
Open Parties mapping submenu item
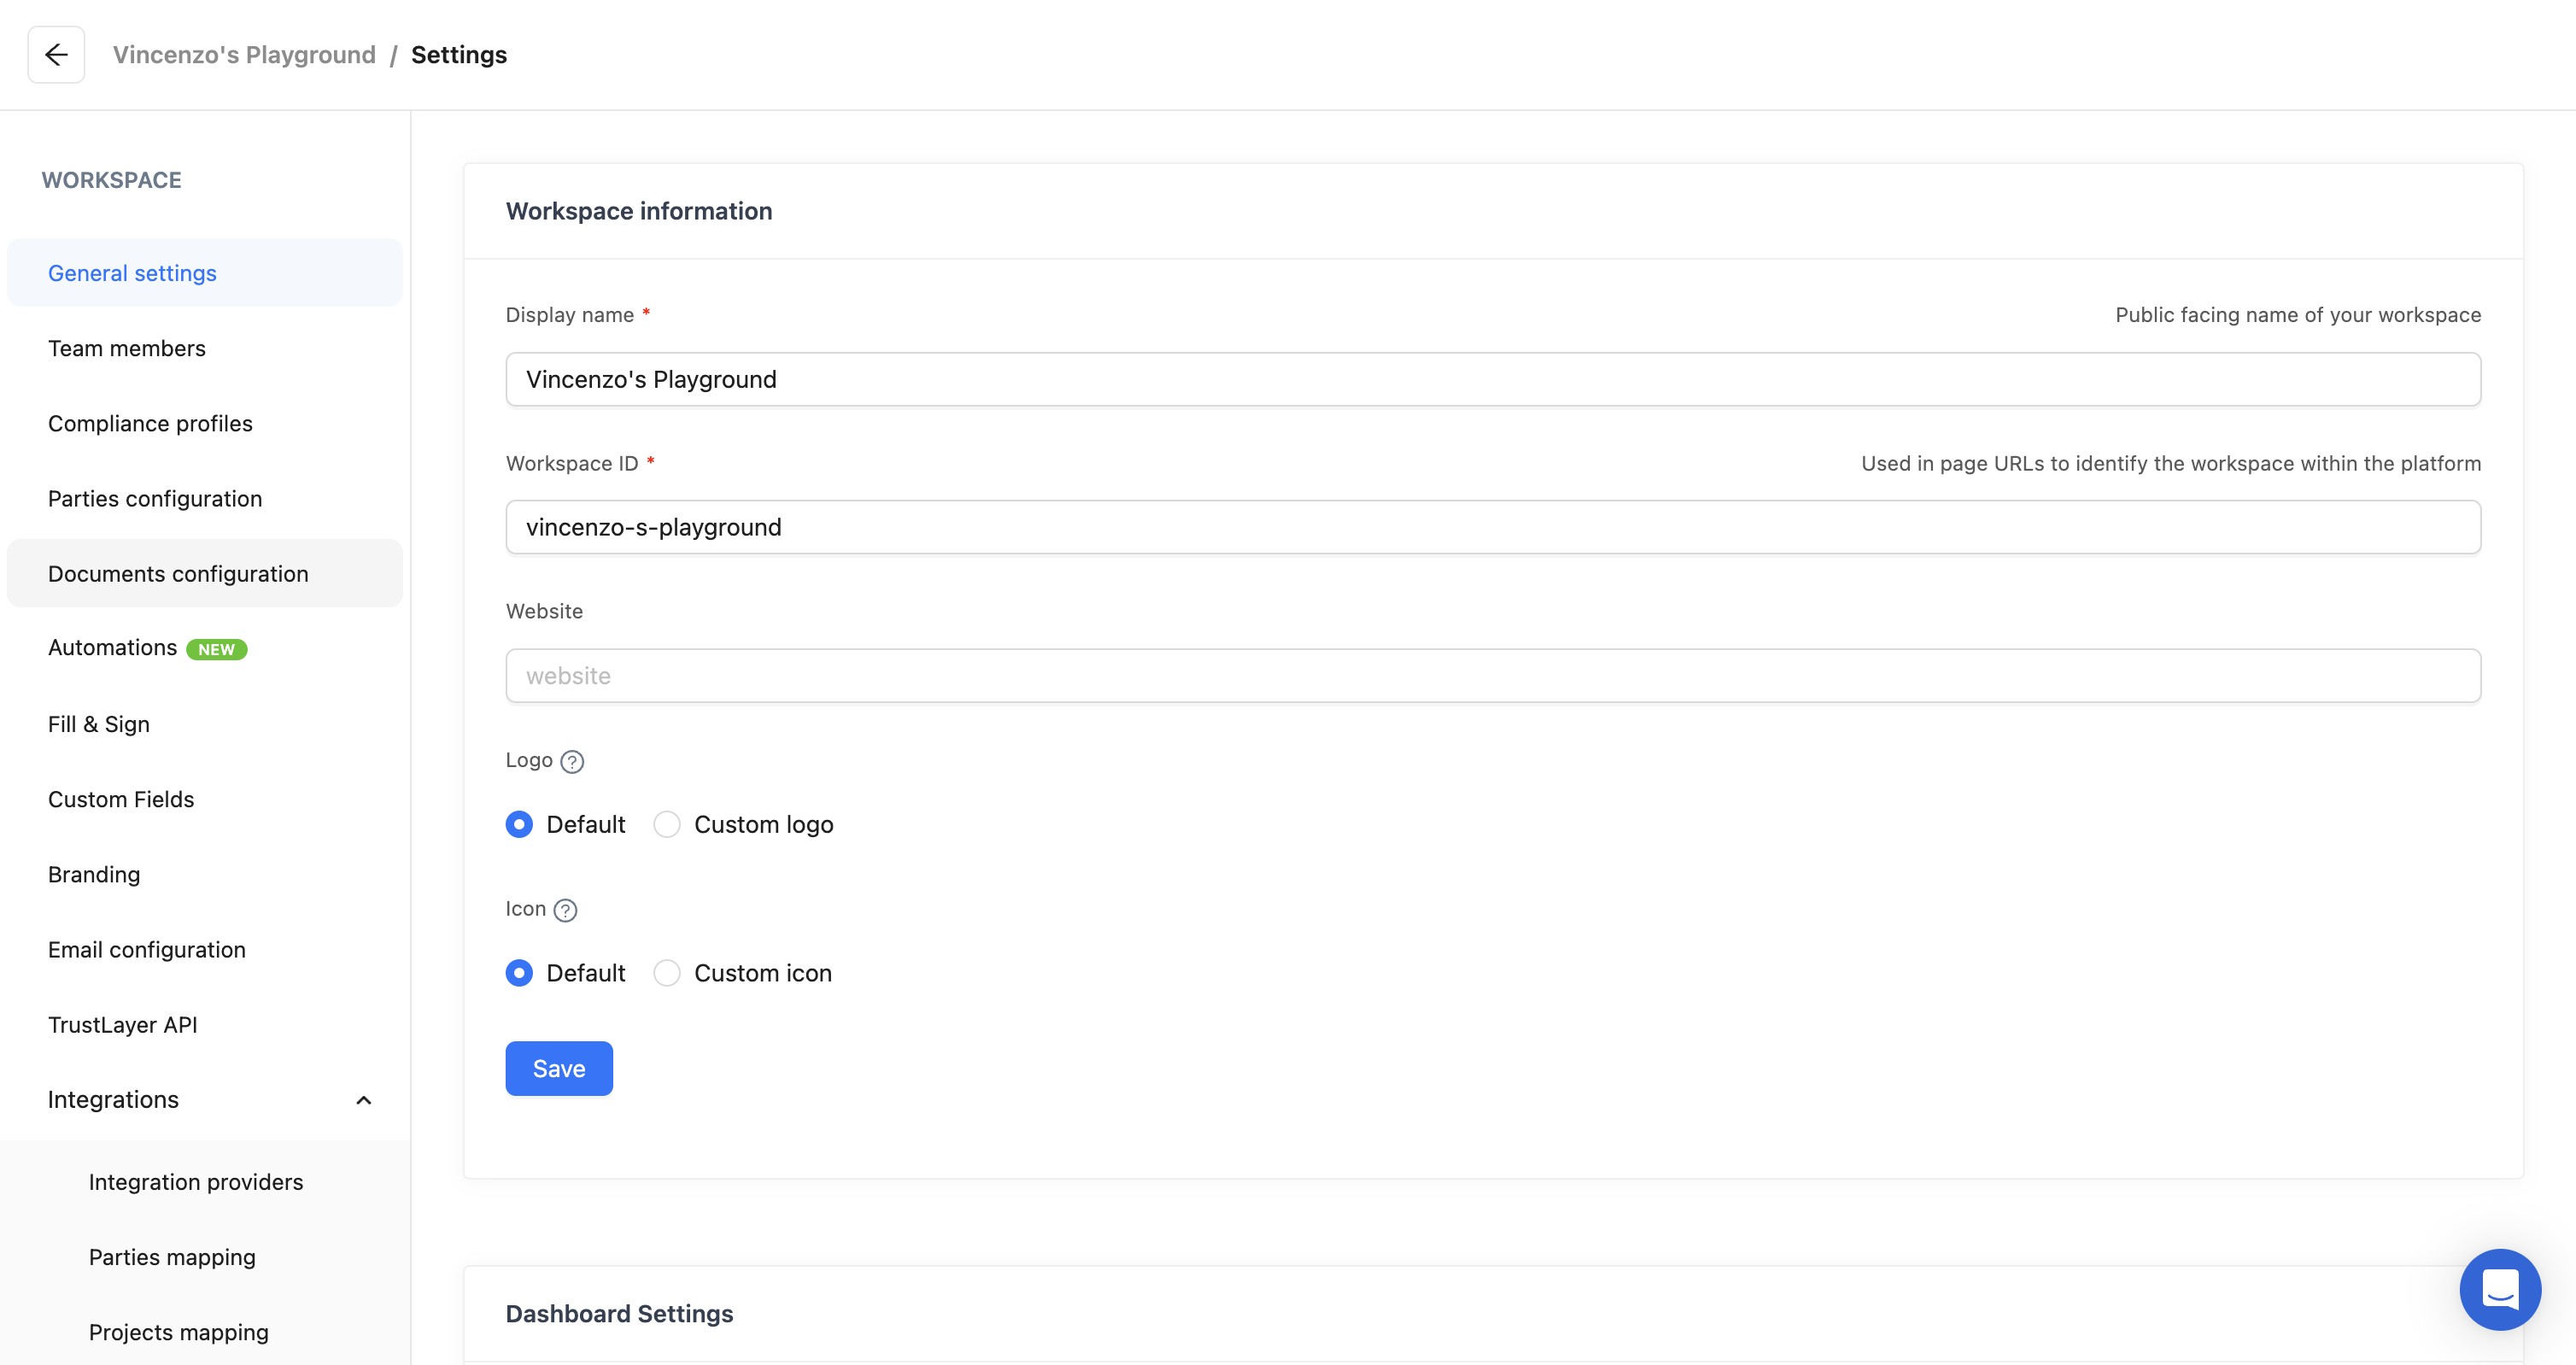[172, 1257]
